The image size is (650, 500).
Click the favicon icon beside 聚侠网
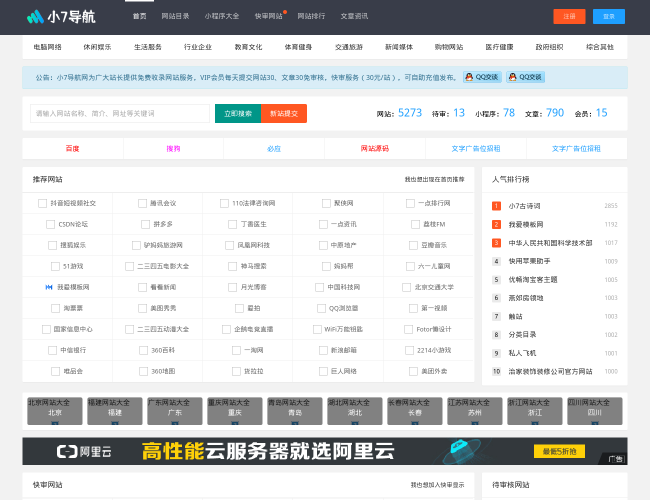tap(326, 203)
